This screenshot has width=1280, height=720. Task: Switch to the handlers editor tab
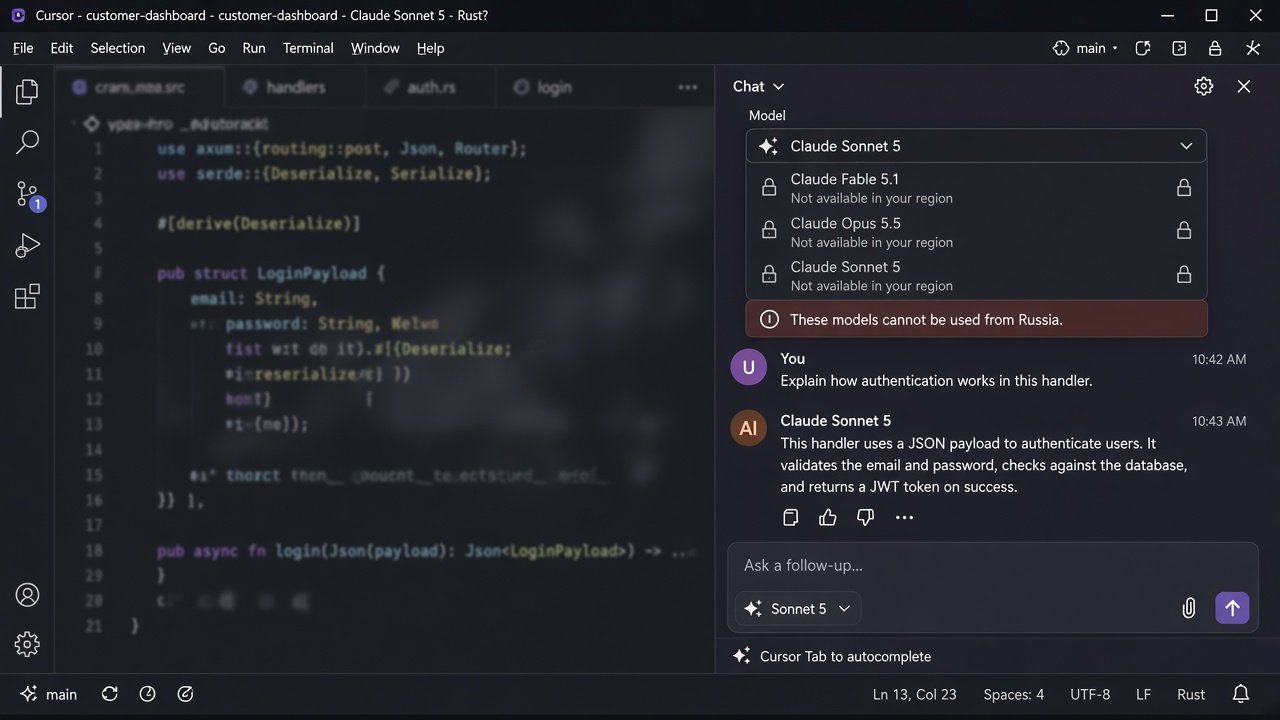pyautogui.click(x=295, y=88)
